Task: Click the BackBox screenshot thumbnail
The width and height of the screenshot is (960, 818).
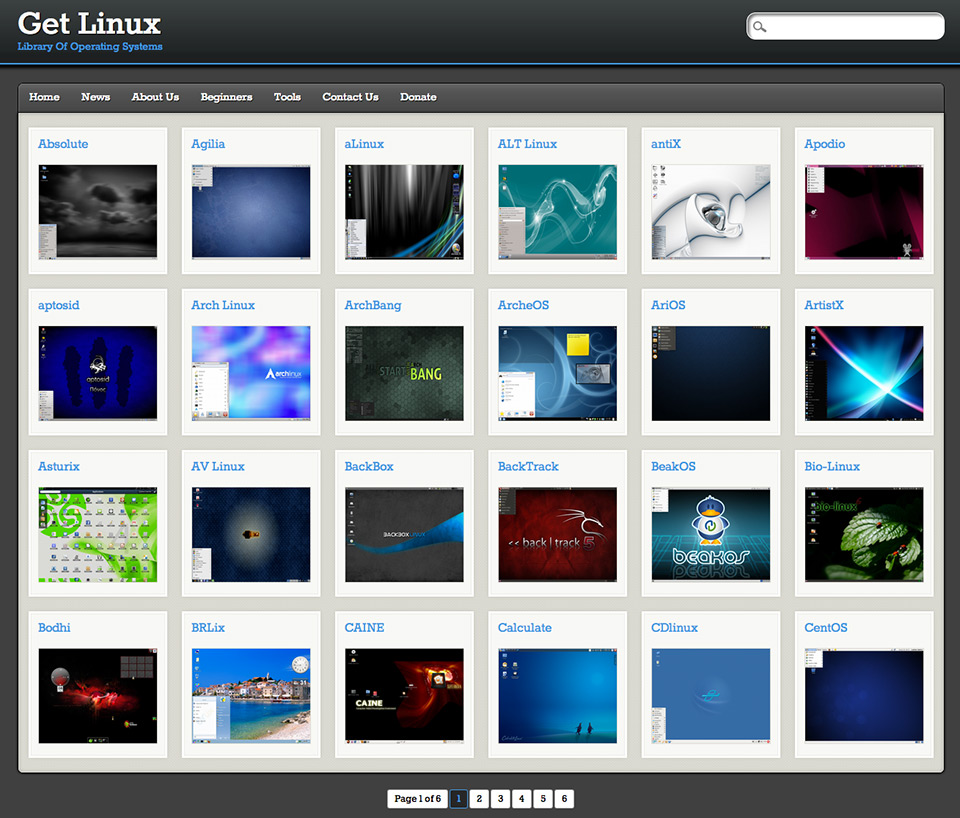Action: click(x=404, y=535)
